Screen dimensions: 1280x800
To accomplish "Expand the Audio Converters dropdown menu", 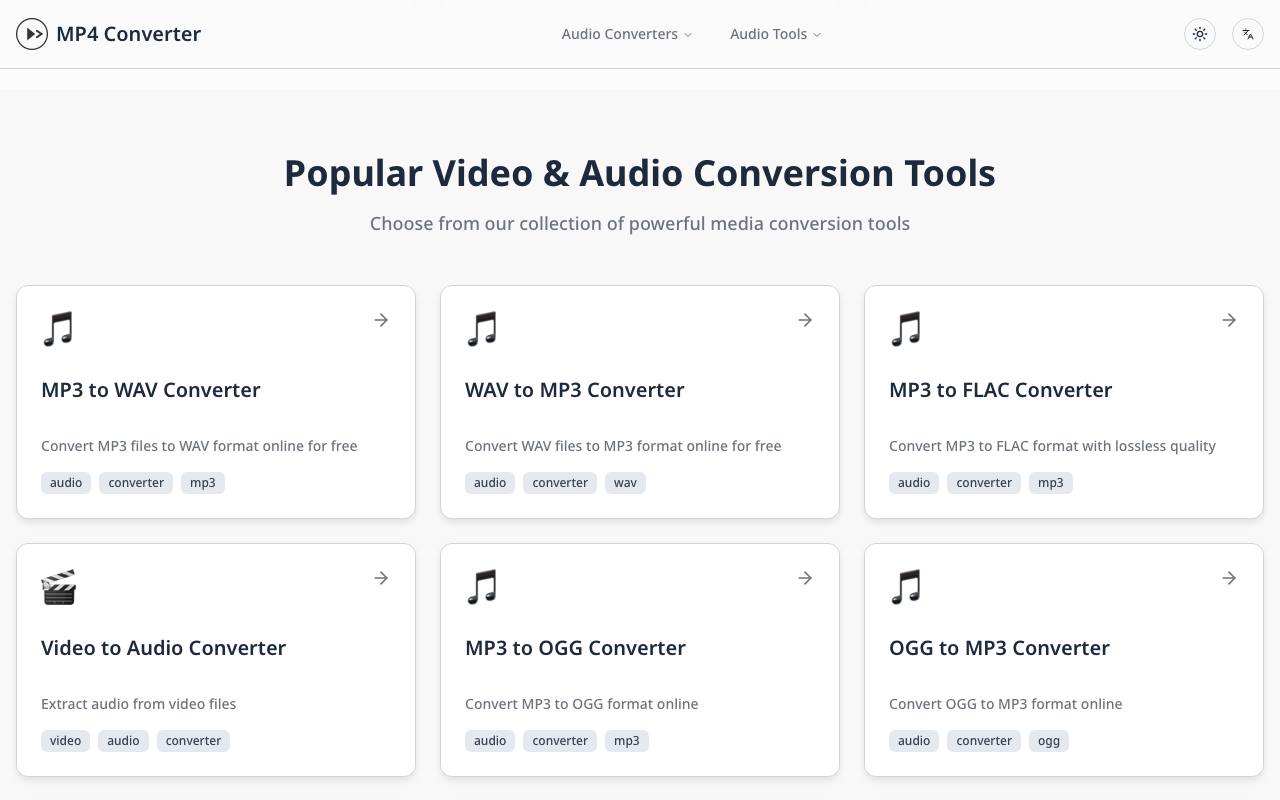I will click(x=627, y=34).
